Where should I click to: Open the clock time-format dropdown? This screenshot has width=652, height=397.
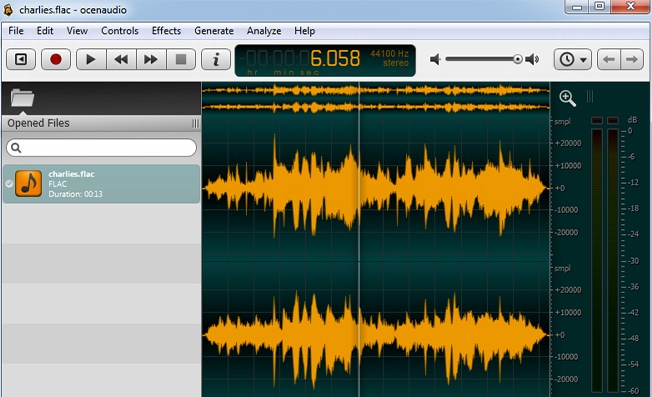pos(573,59)
